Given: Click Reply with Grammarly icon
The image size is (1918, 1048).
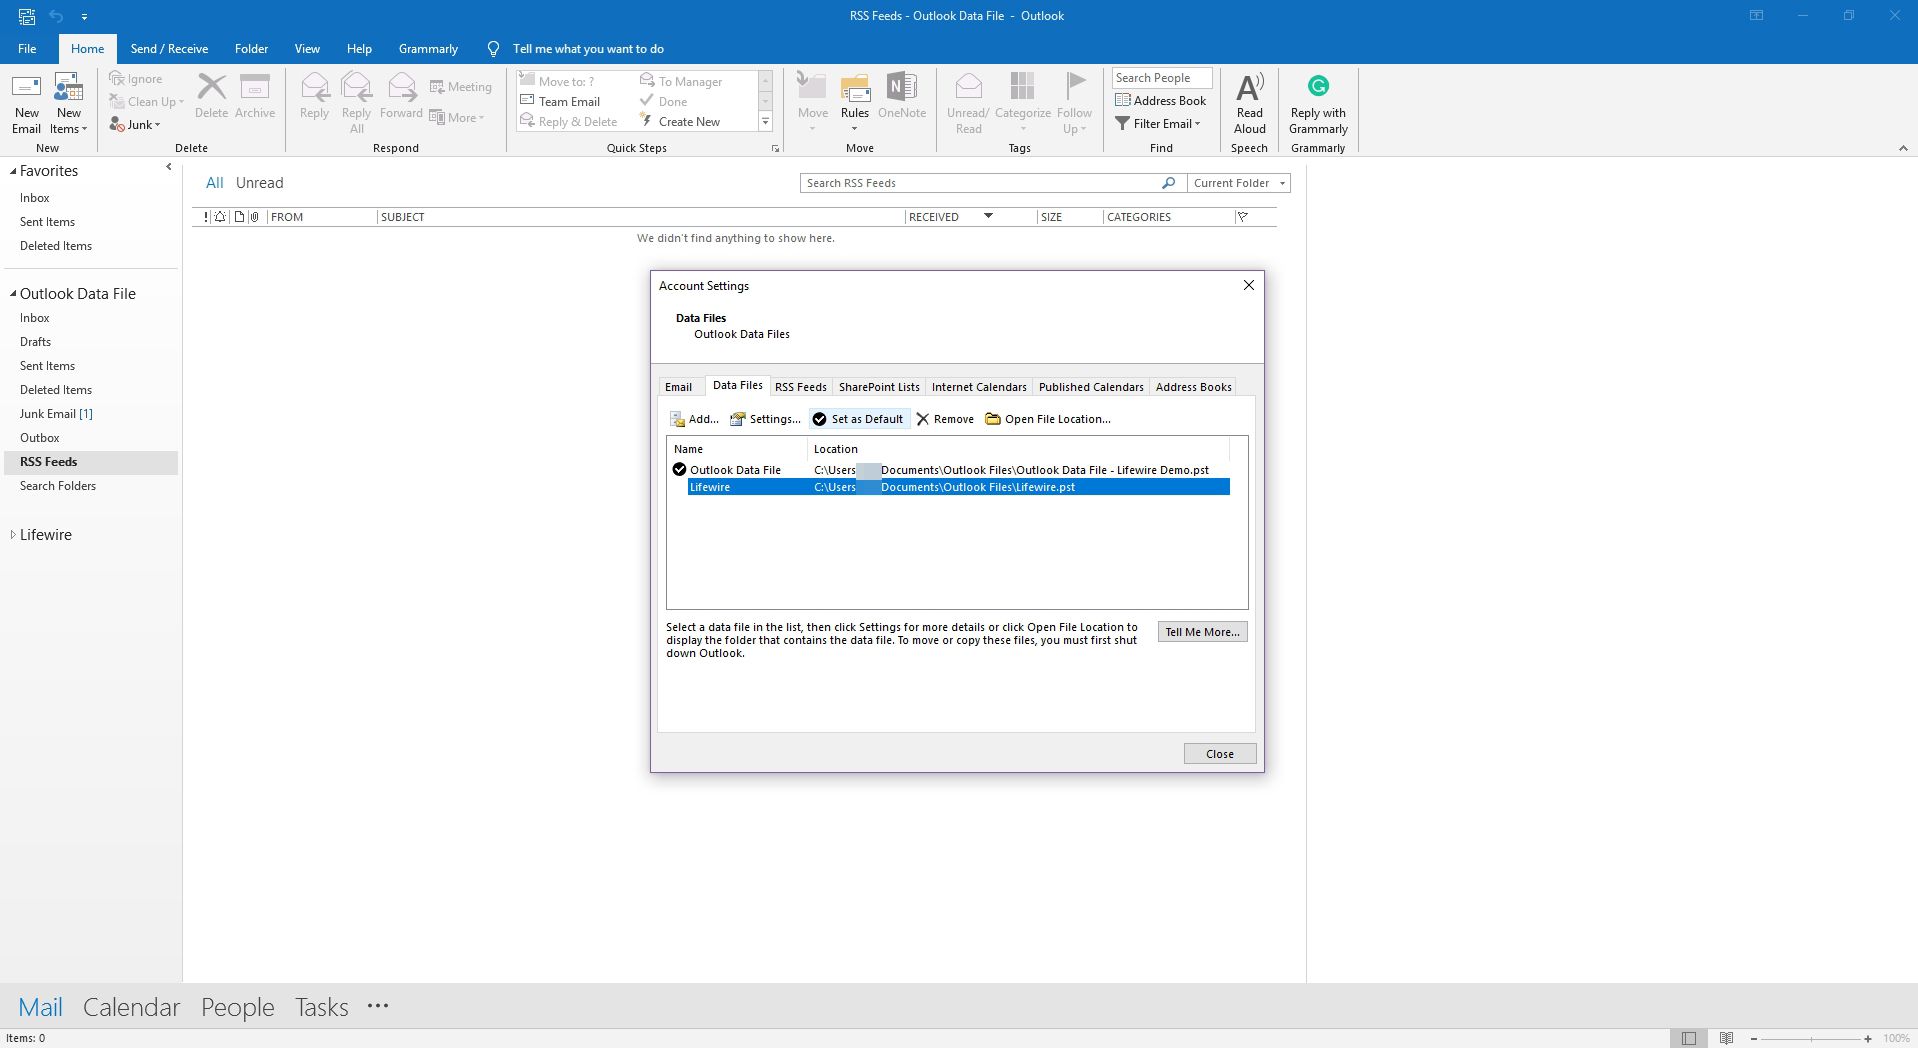Looking at the screenshot, I should click(x=1318, y=87).
